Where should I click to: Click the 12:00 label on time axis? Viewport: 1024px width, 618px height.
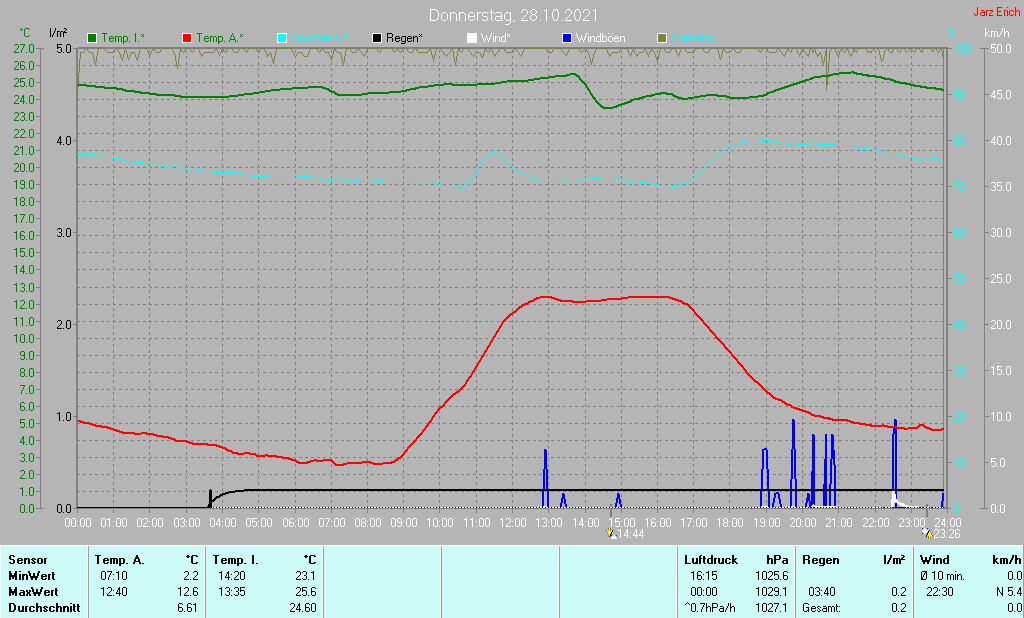[x=513, y=523]
